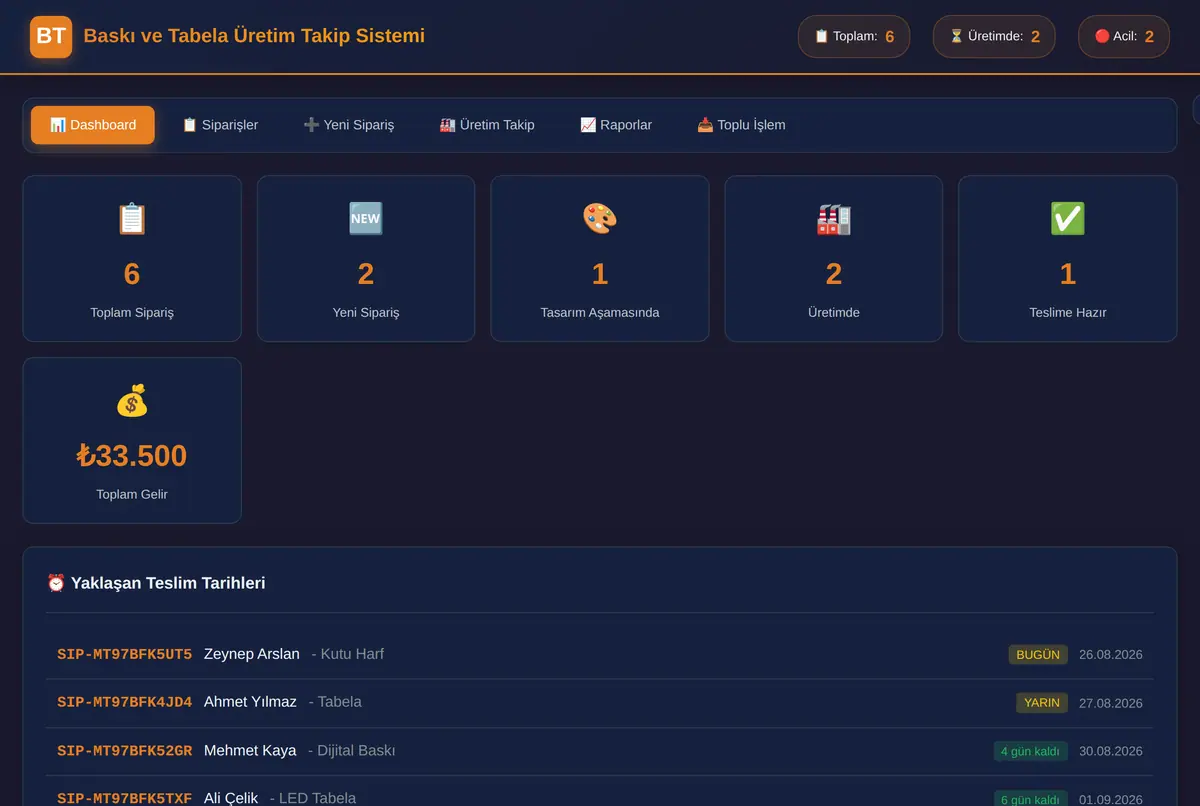Open the Dashboard tab
The width and height of the screenshot is (1200, 806).
pyautogui.click(x=93, y=125)
